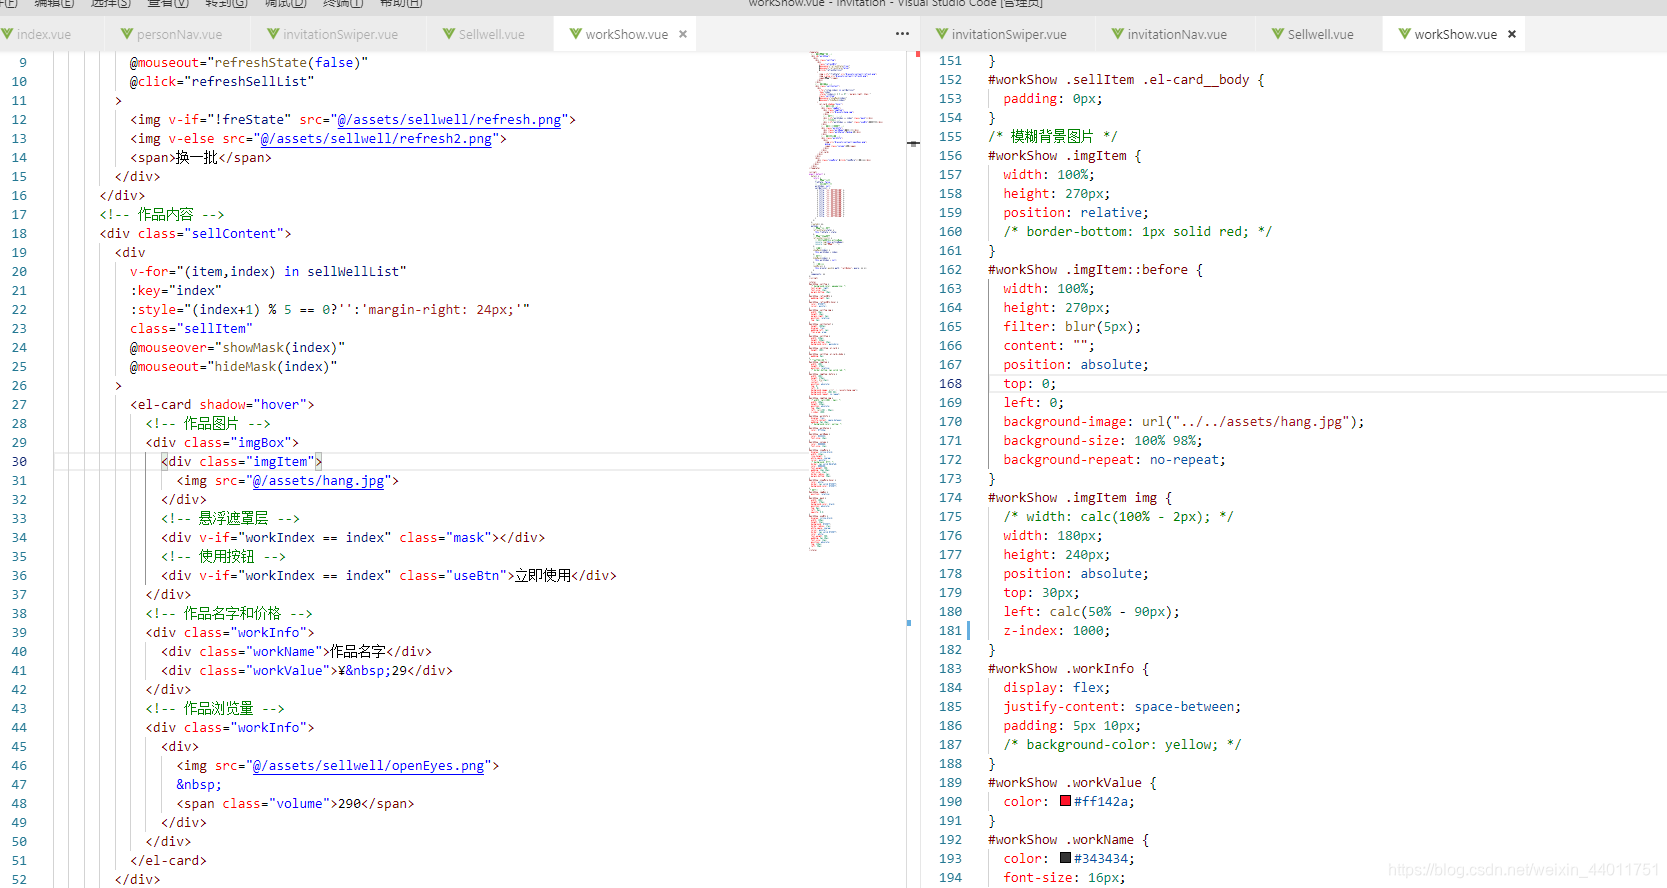Screen dimensions: 1667x888
Task: Open the openEyes.png asset link
Action: [x=369, y=766]
